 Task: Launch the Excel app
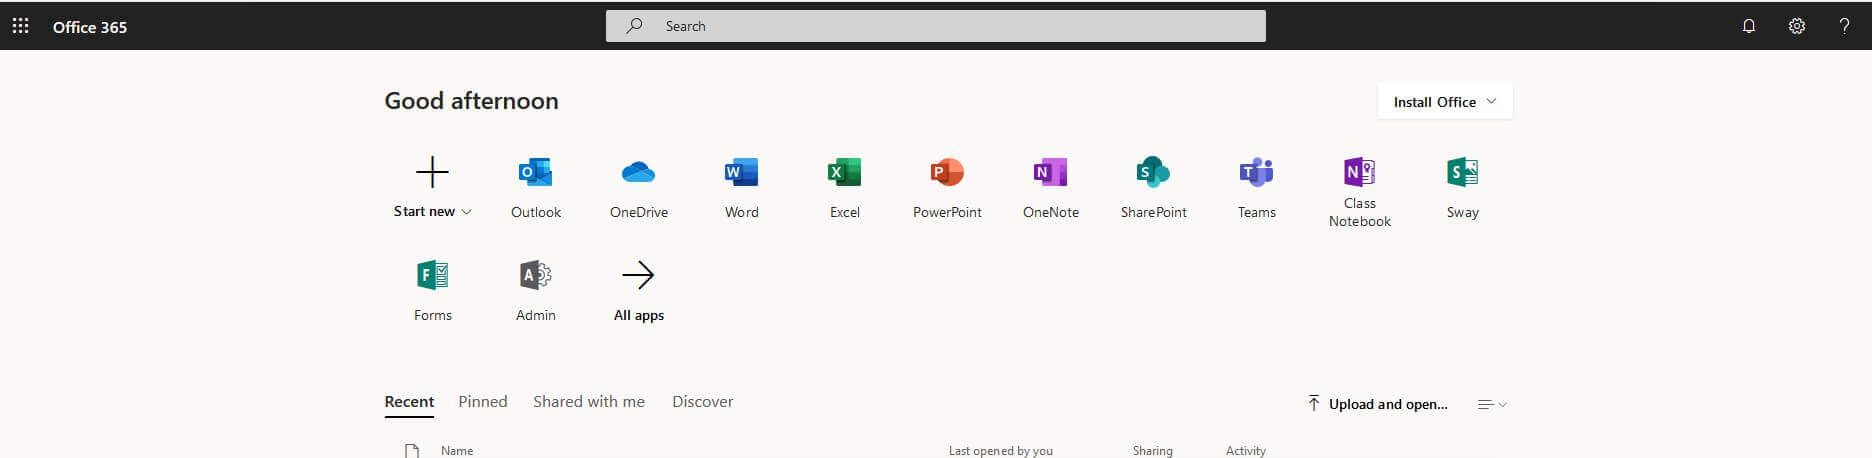click(845, 188)
